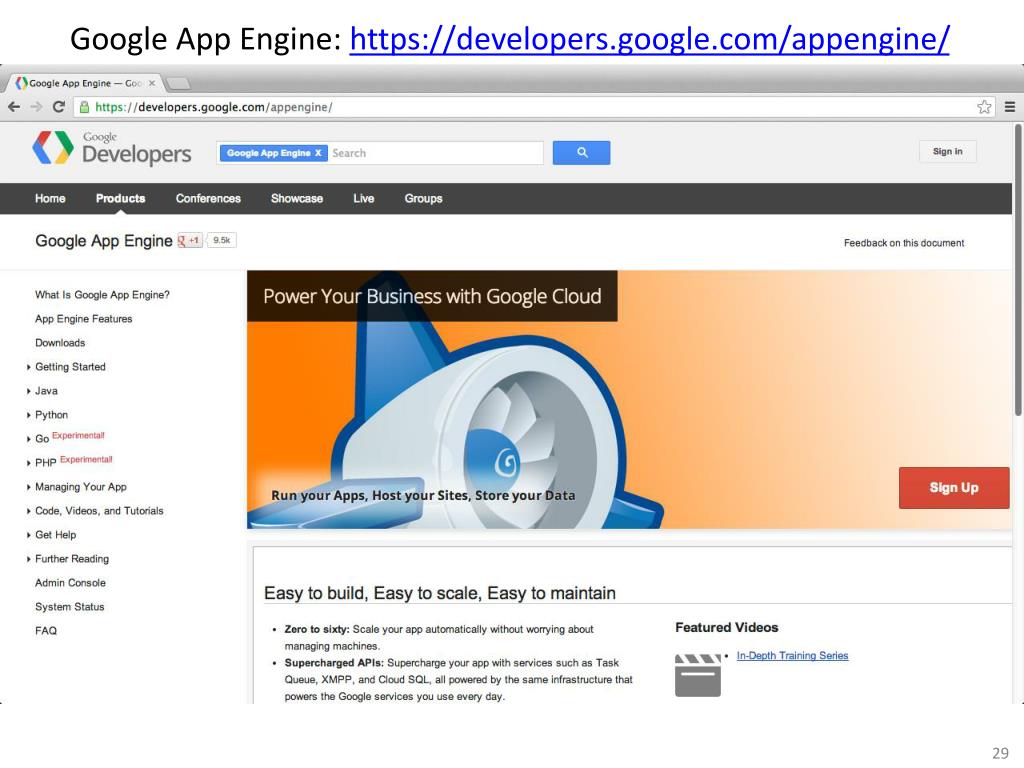1024x768 pixels.
Task: Open the Showcase navigation item
Action: [297, 199]
